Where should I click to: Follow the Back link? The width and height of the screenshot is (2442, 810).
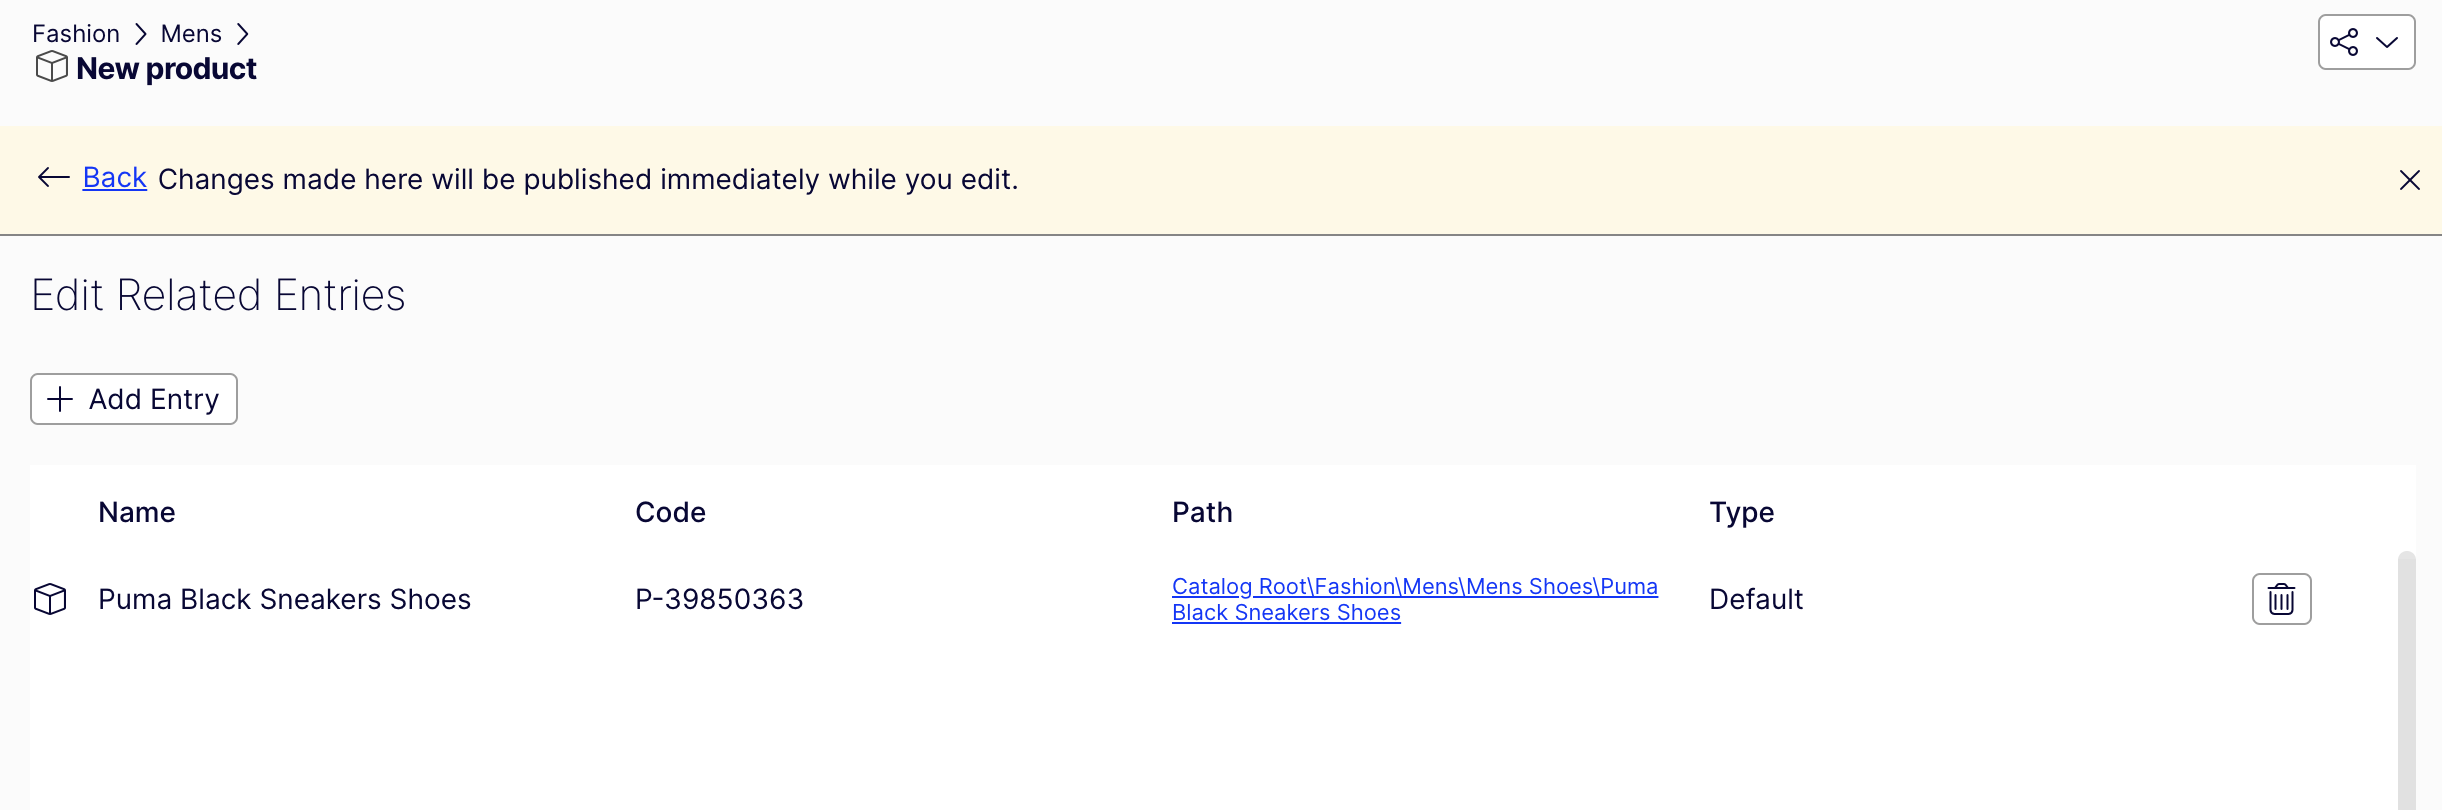(x=115, y=178)
